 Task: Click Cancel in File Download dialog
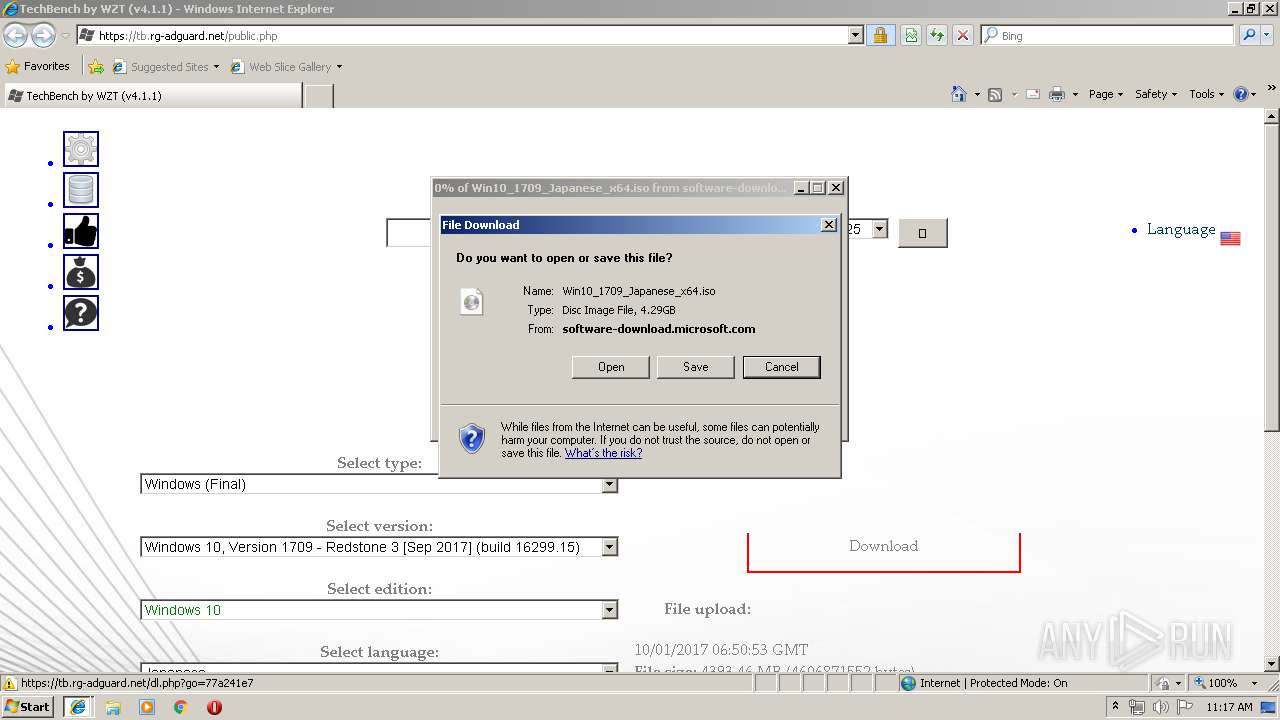pyautogui.click(x=782, y=367)
